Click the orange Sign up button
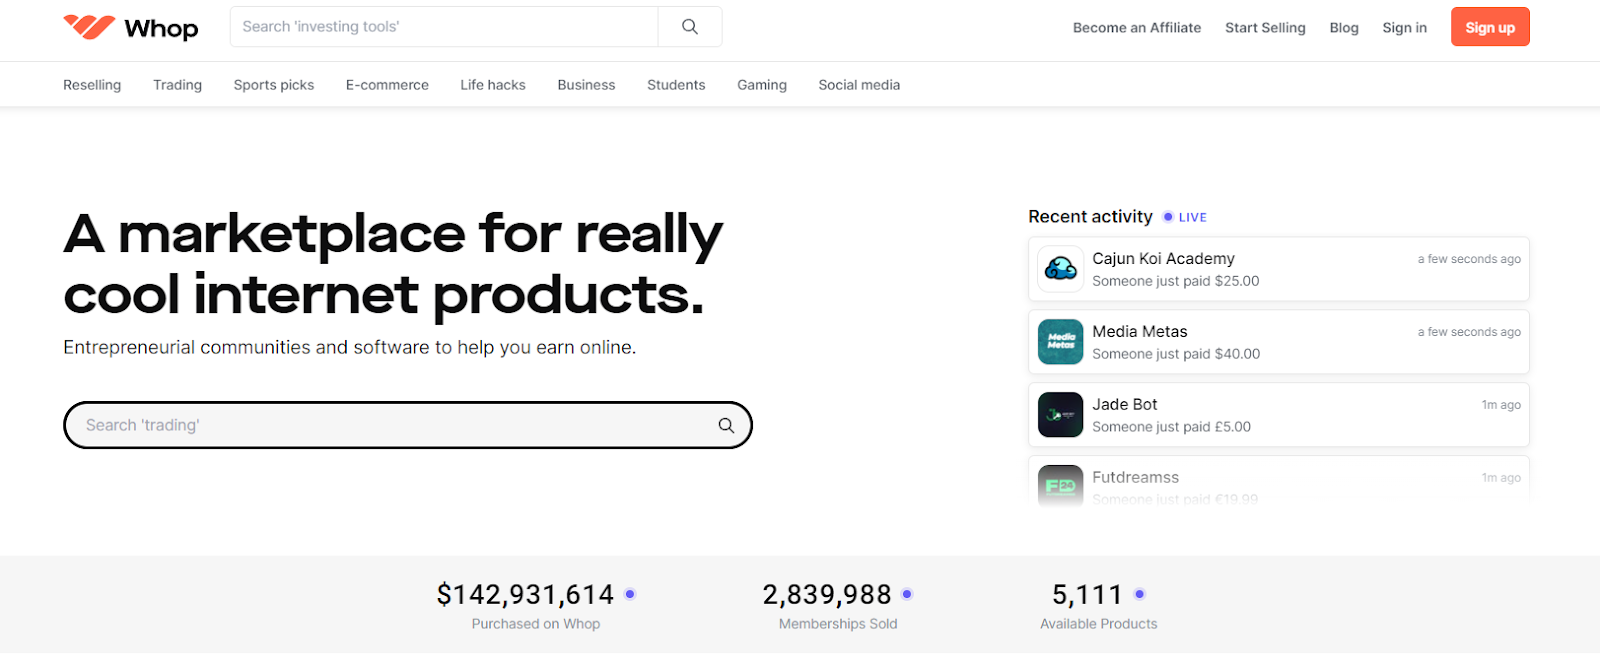Screen dimensions: 1600x664 [1490, 27]
